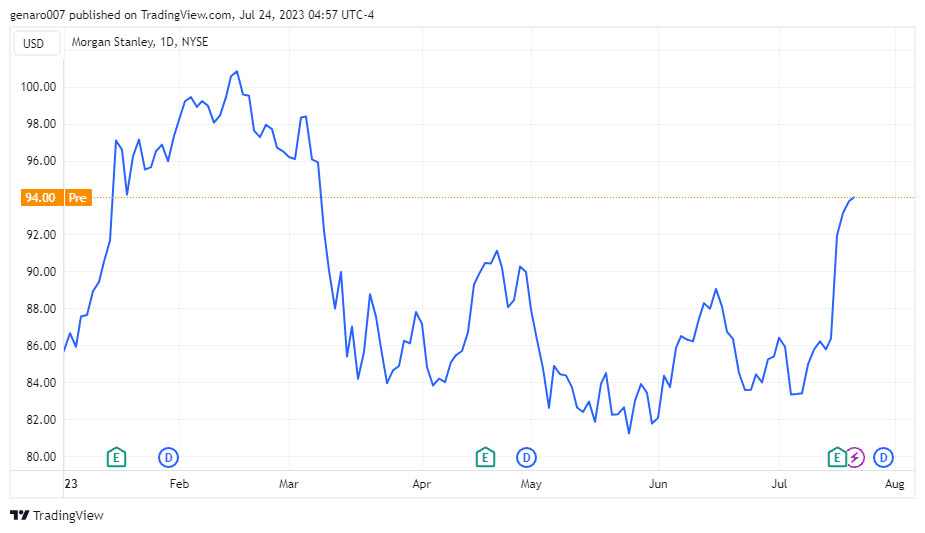Image resolution: width=925 pixels, height=533 pixels.
Task: Click the Feb label on the time axis
Action: click(x=179, y=484)
